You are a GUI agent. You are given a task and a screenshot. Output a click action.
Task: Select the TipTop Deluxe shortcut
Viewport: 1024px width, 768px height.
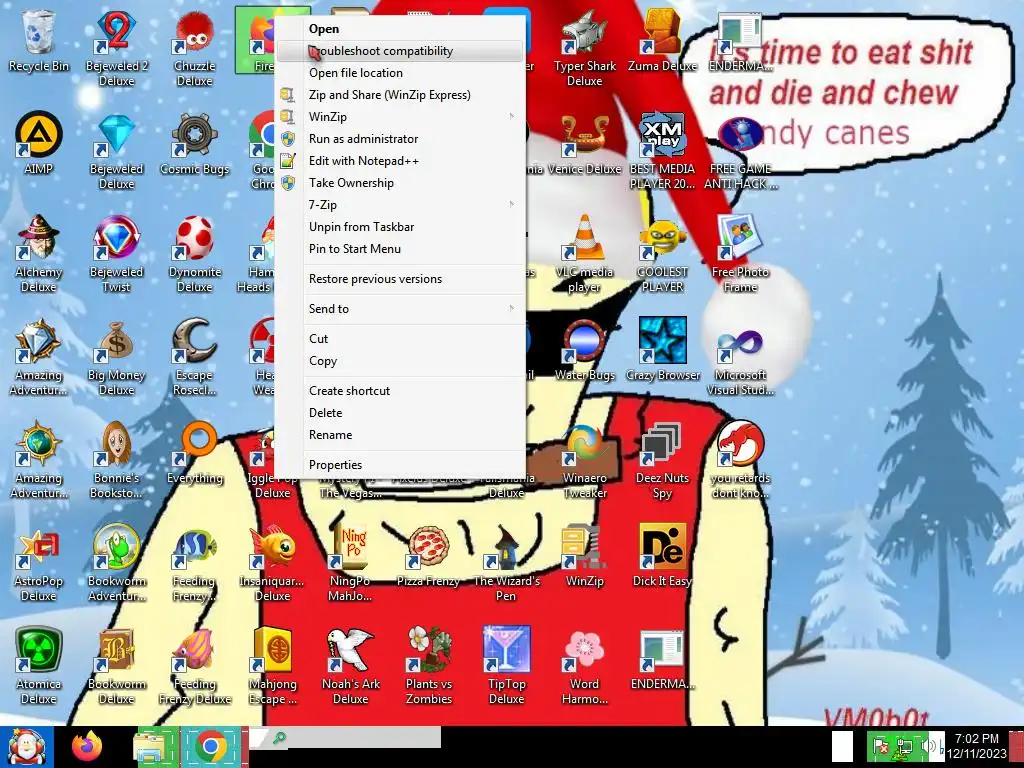pyautogui.click(x=506, y=666)
